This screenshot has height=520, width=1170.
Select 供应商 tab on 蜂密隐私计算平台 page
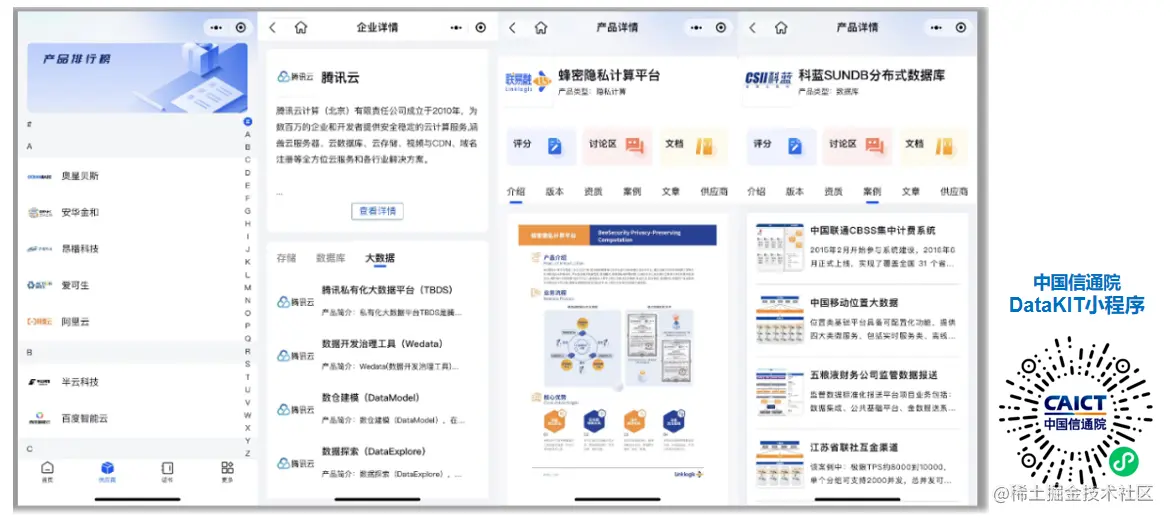[714, 191]
